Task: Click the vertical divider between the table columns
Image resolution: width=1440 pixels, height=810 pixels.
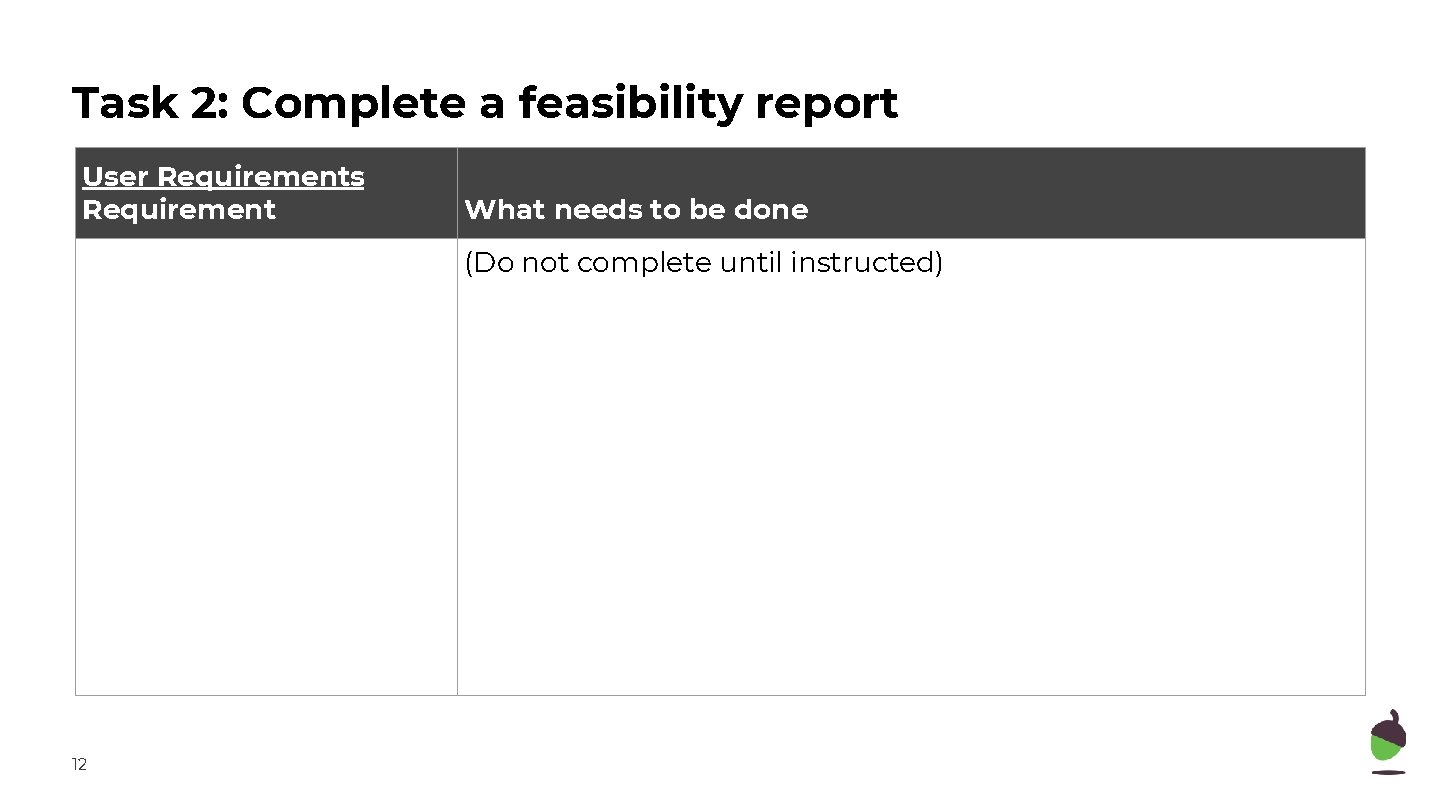Action: 457,466
